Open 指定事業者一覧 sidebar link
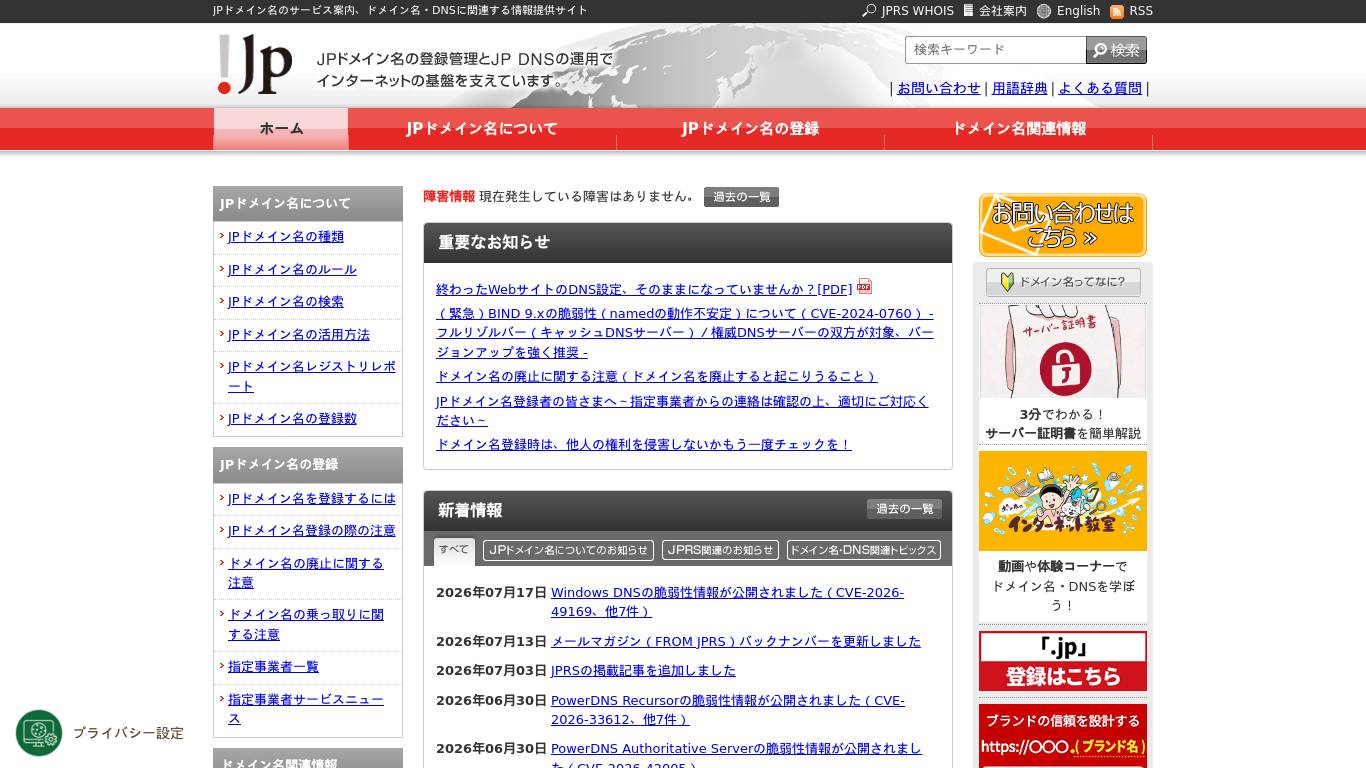The image size is (1366, 768). [273, 667]
